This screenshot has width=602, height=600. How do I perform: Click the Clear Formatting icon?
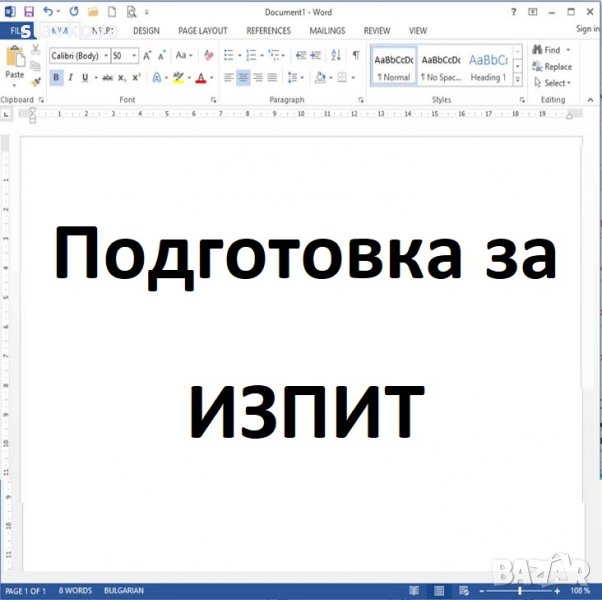[208, 56]
